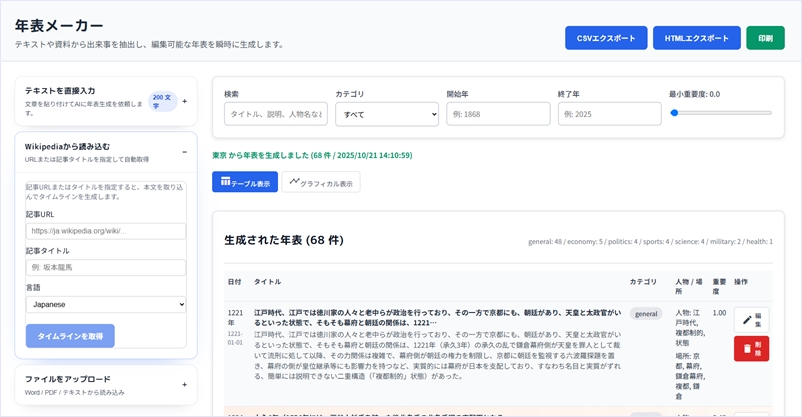The height and width of the screenshot is (417, 802).
Task: Click the 開始年 start year field
Action: point(498,114)
